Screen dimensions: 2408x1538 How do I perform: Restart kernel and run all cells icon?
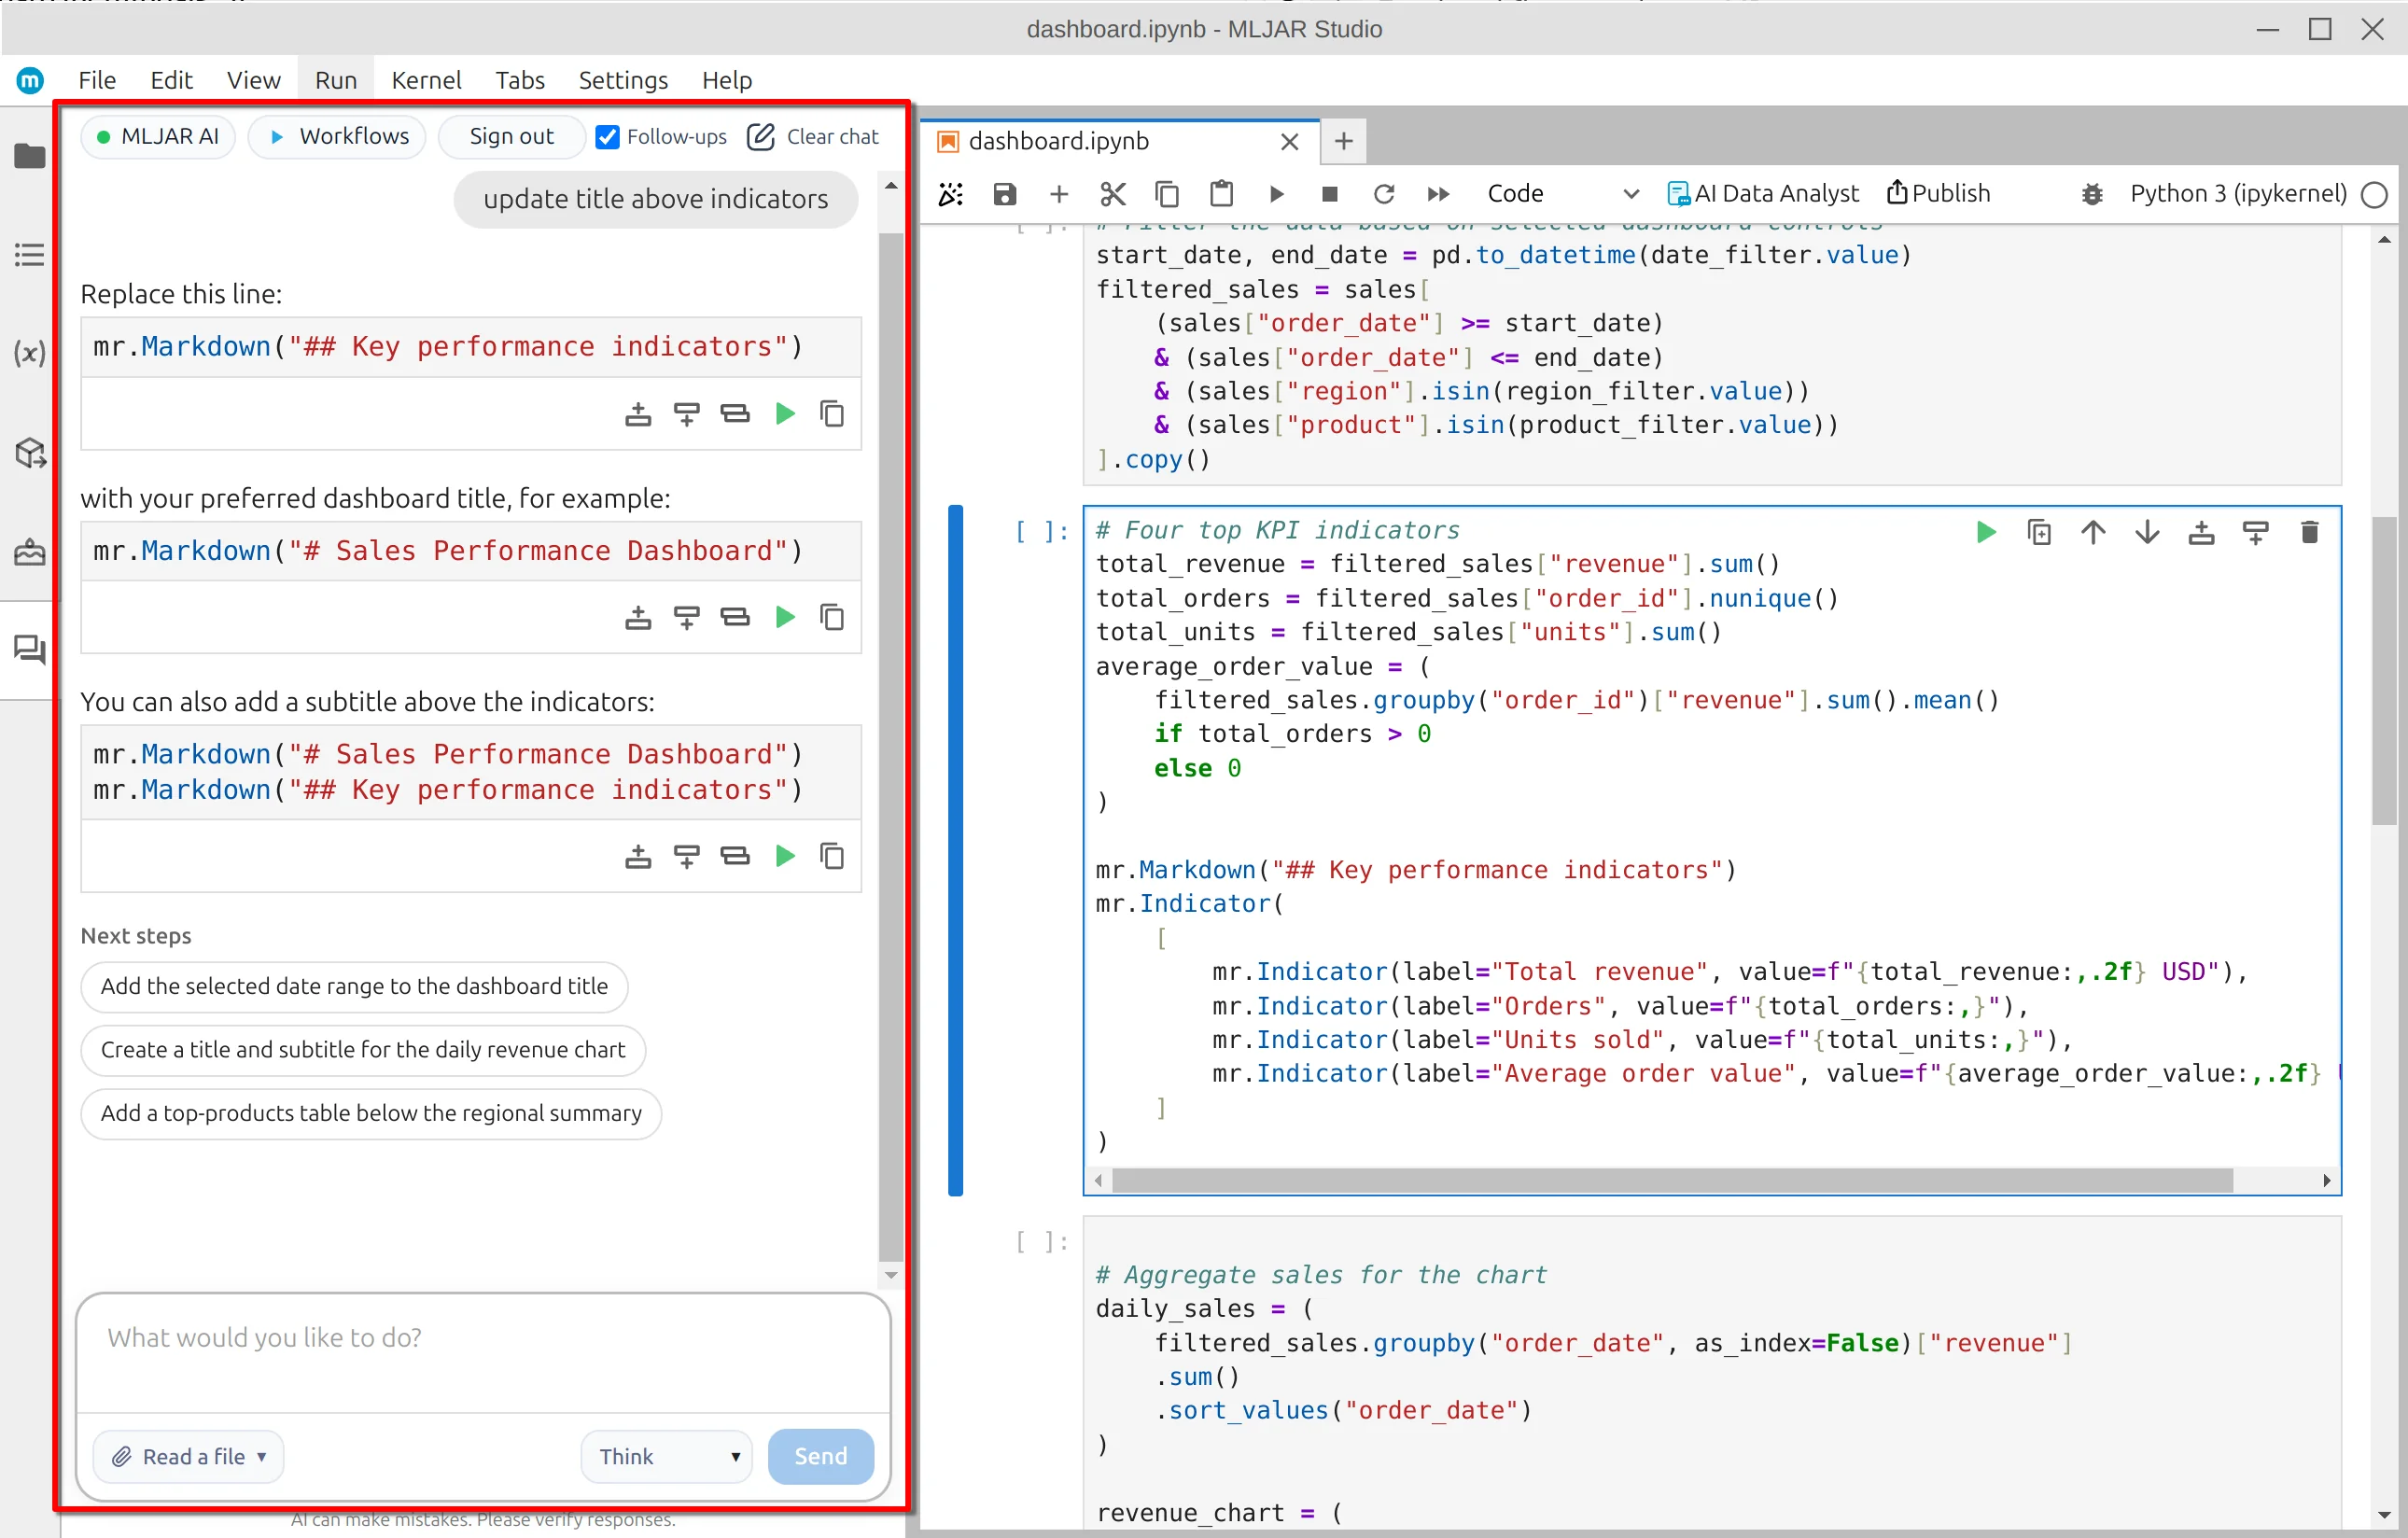pyautogui.click(x=1438, y=194)
